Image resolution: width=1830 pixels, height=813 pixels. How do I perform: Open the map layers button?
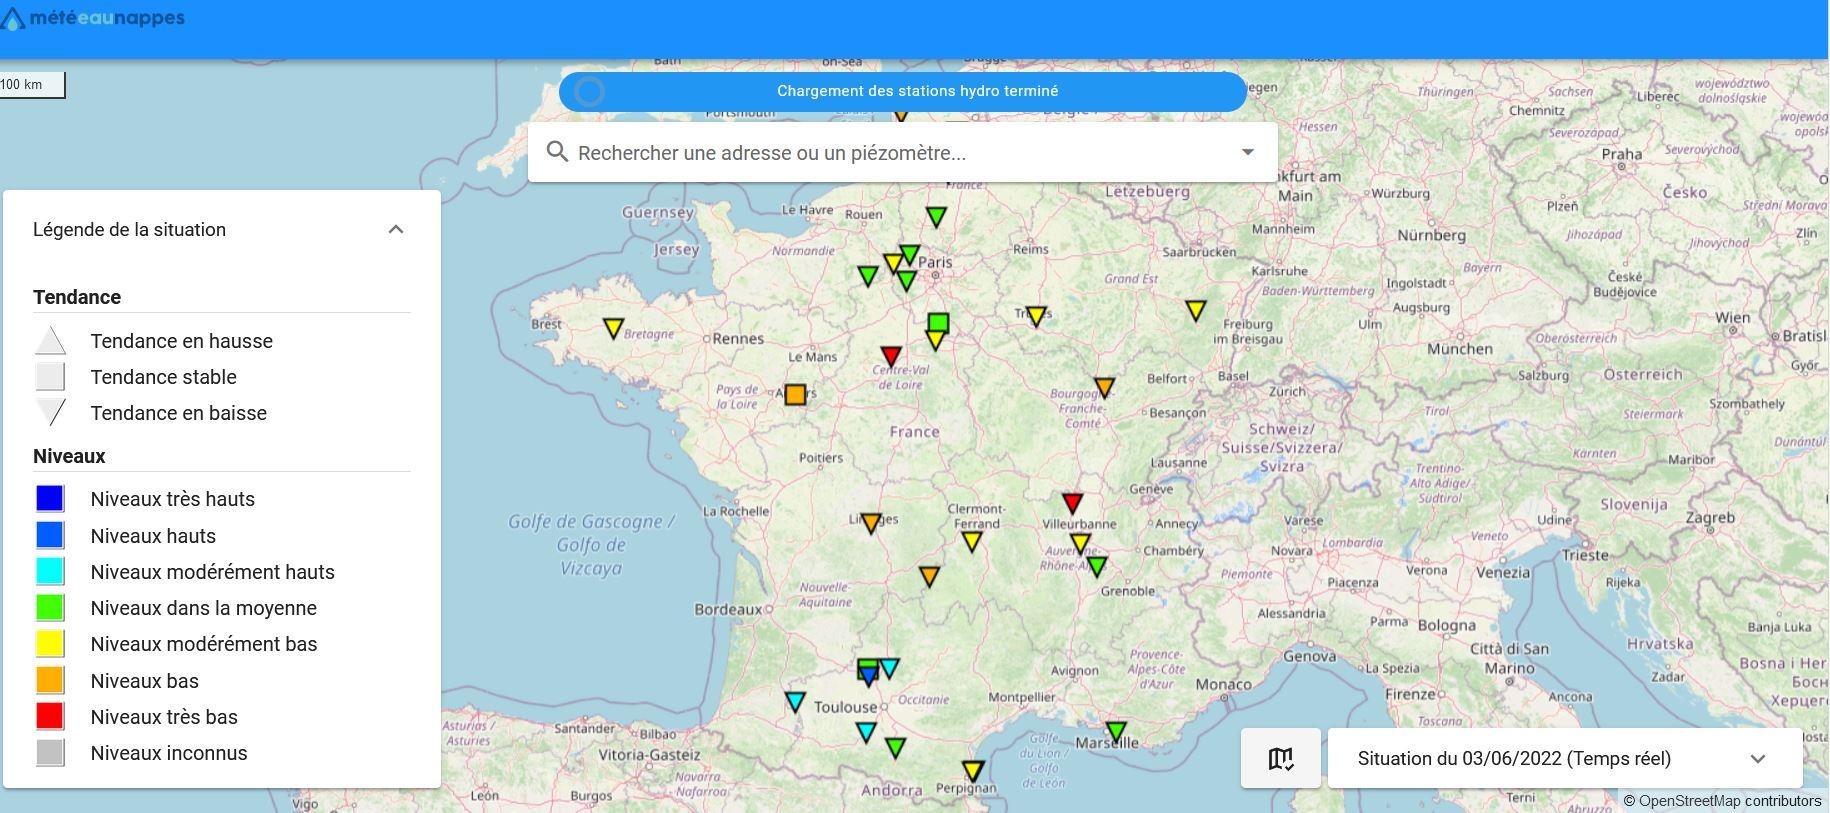[1281, 758]
